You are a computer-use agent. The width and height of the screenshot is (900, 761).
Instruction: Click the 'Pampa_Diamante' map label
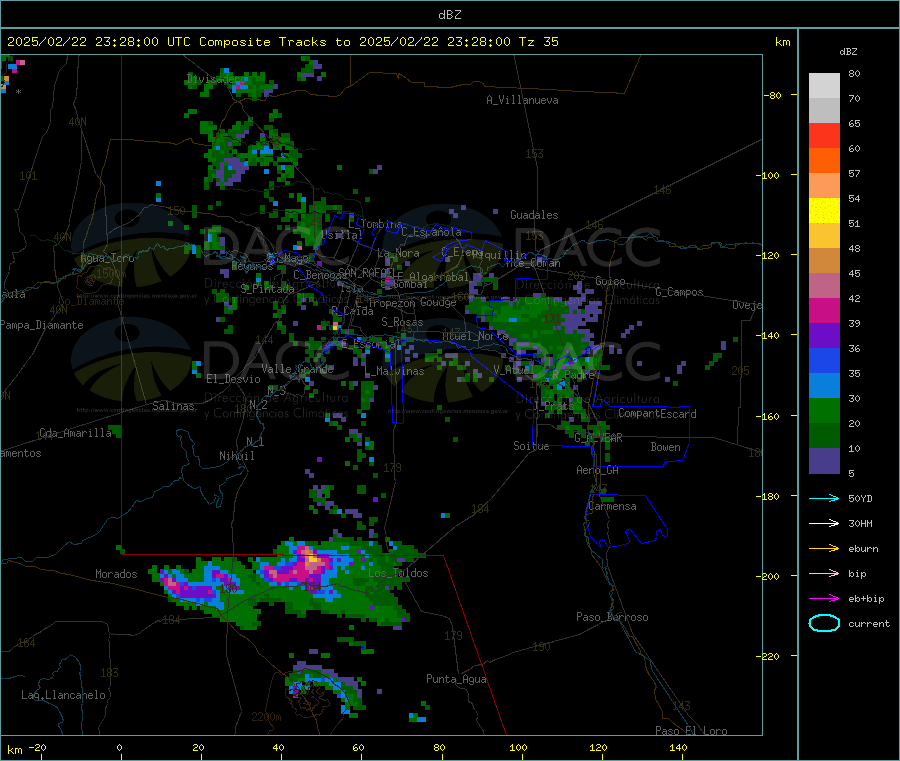click(42, 325)
